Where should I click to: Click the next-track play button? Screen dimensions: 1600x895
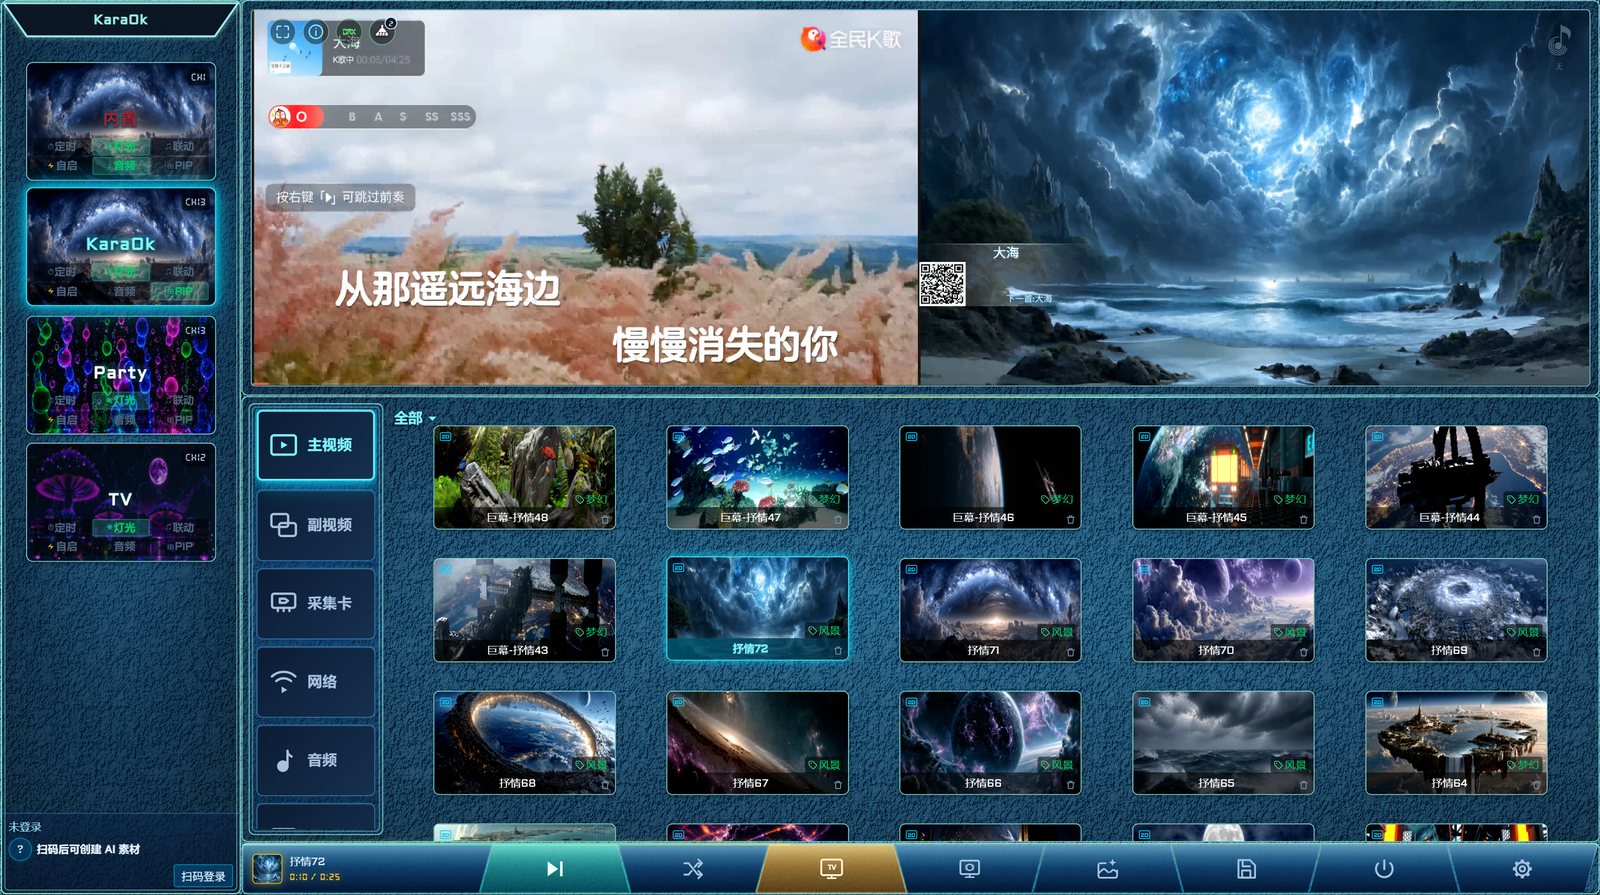555,868
